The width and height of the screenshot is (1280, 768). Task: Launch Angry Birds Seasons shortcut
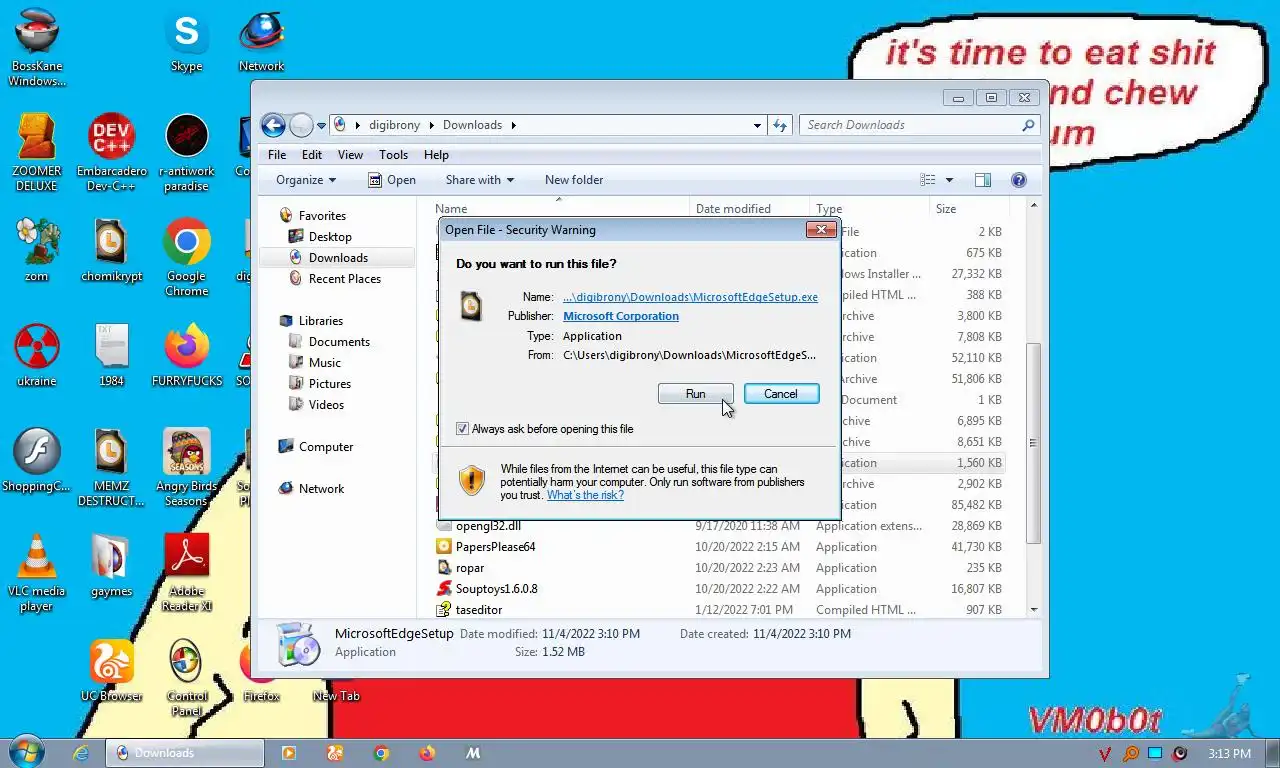click(x=186, y=467)
